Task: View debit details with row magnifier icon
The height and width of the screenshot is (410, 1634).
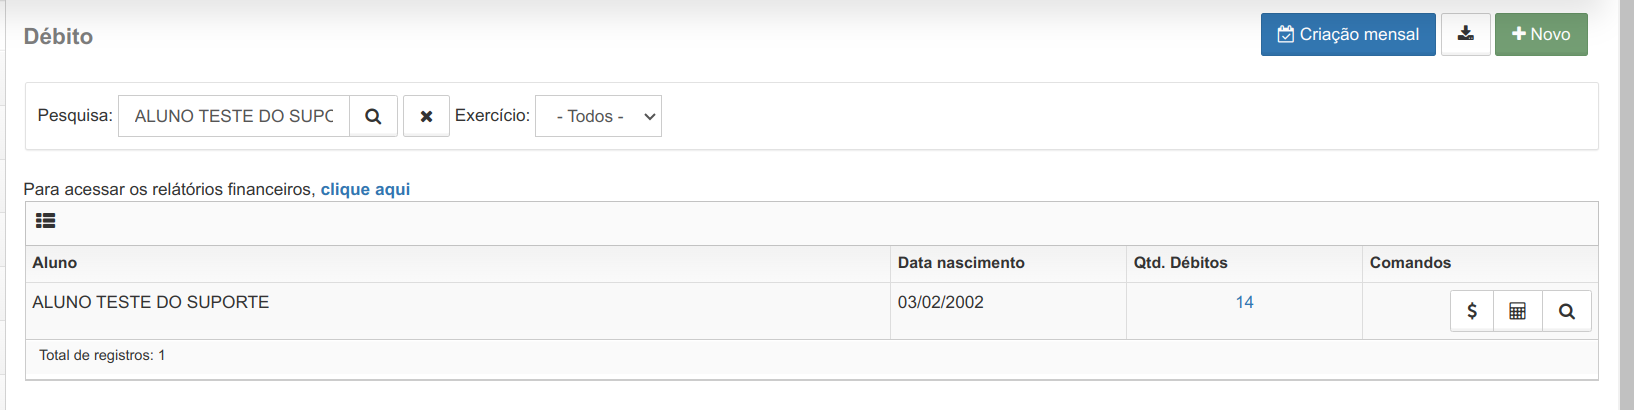Action: click(x=1567, y=311)
